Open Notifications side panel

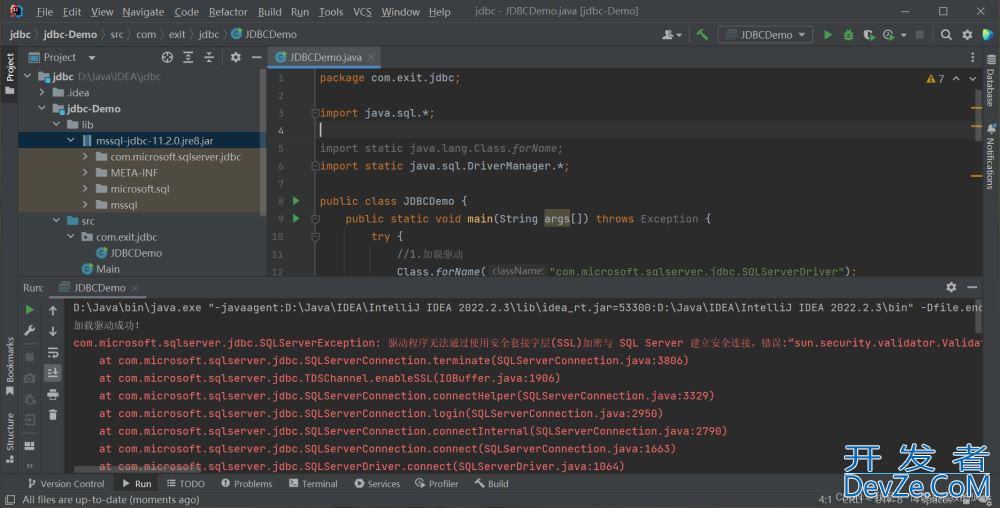pyautogui.click(x=990, y=157)
